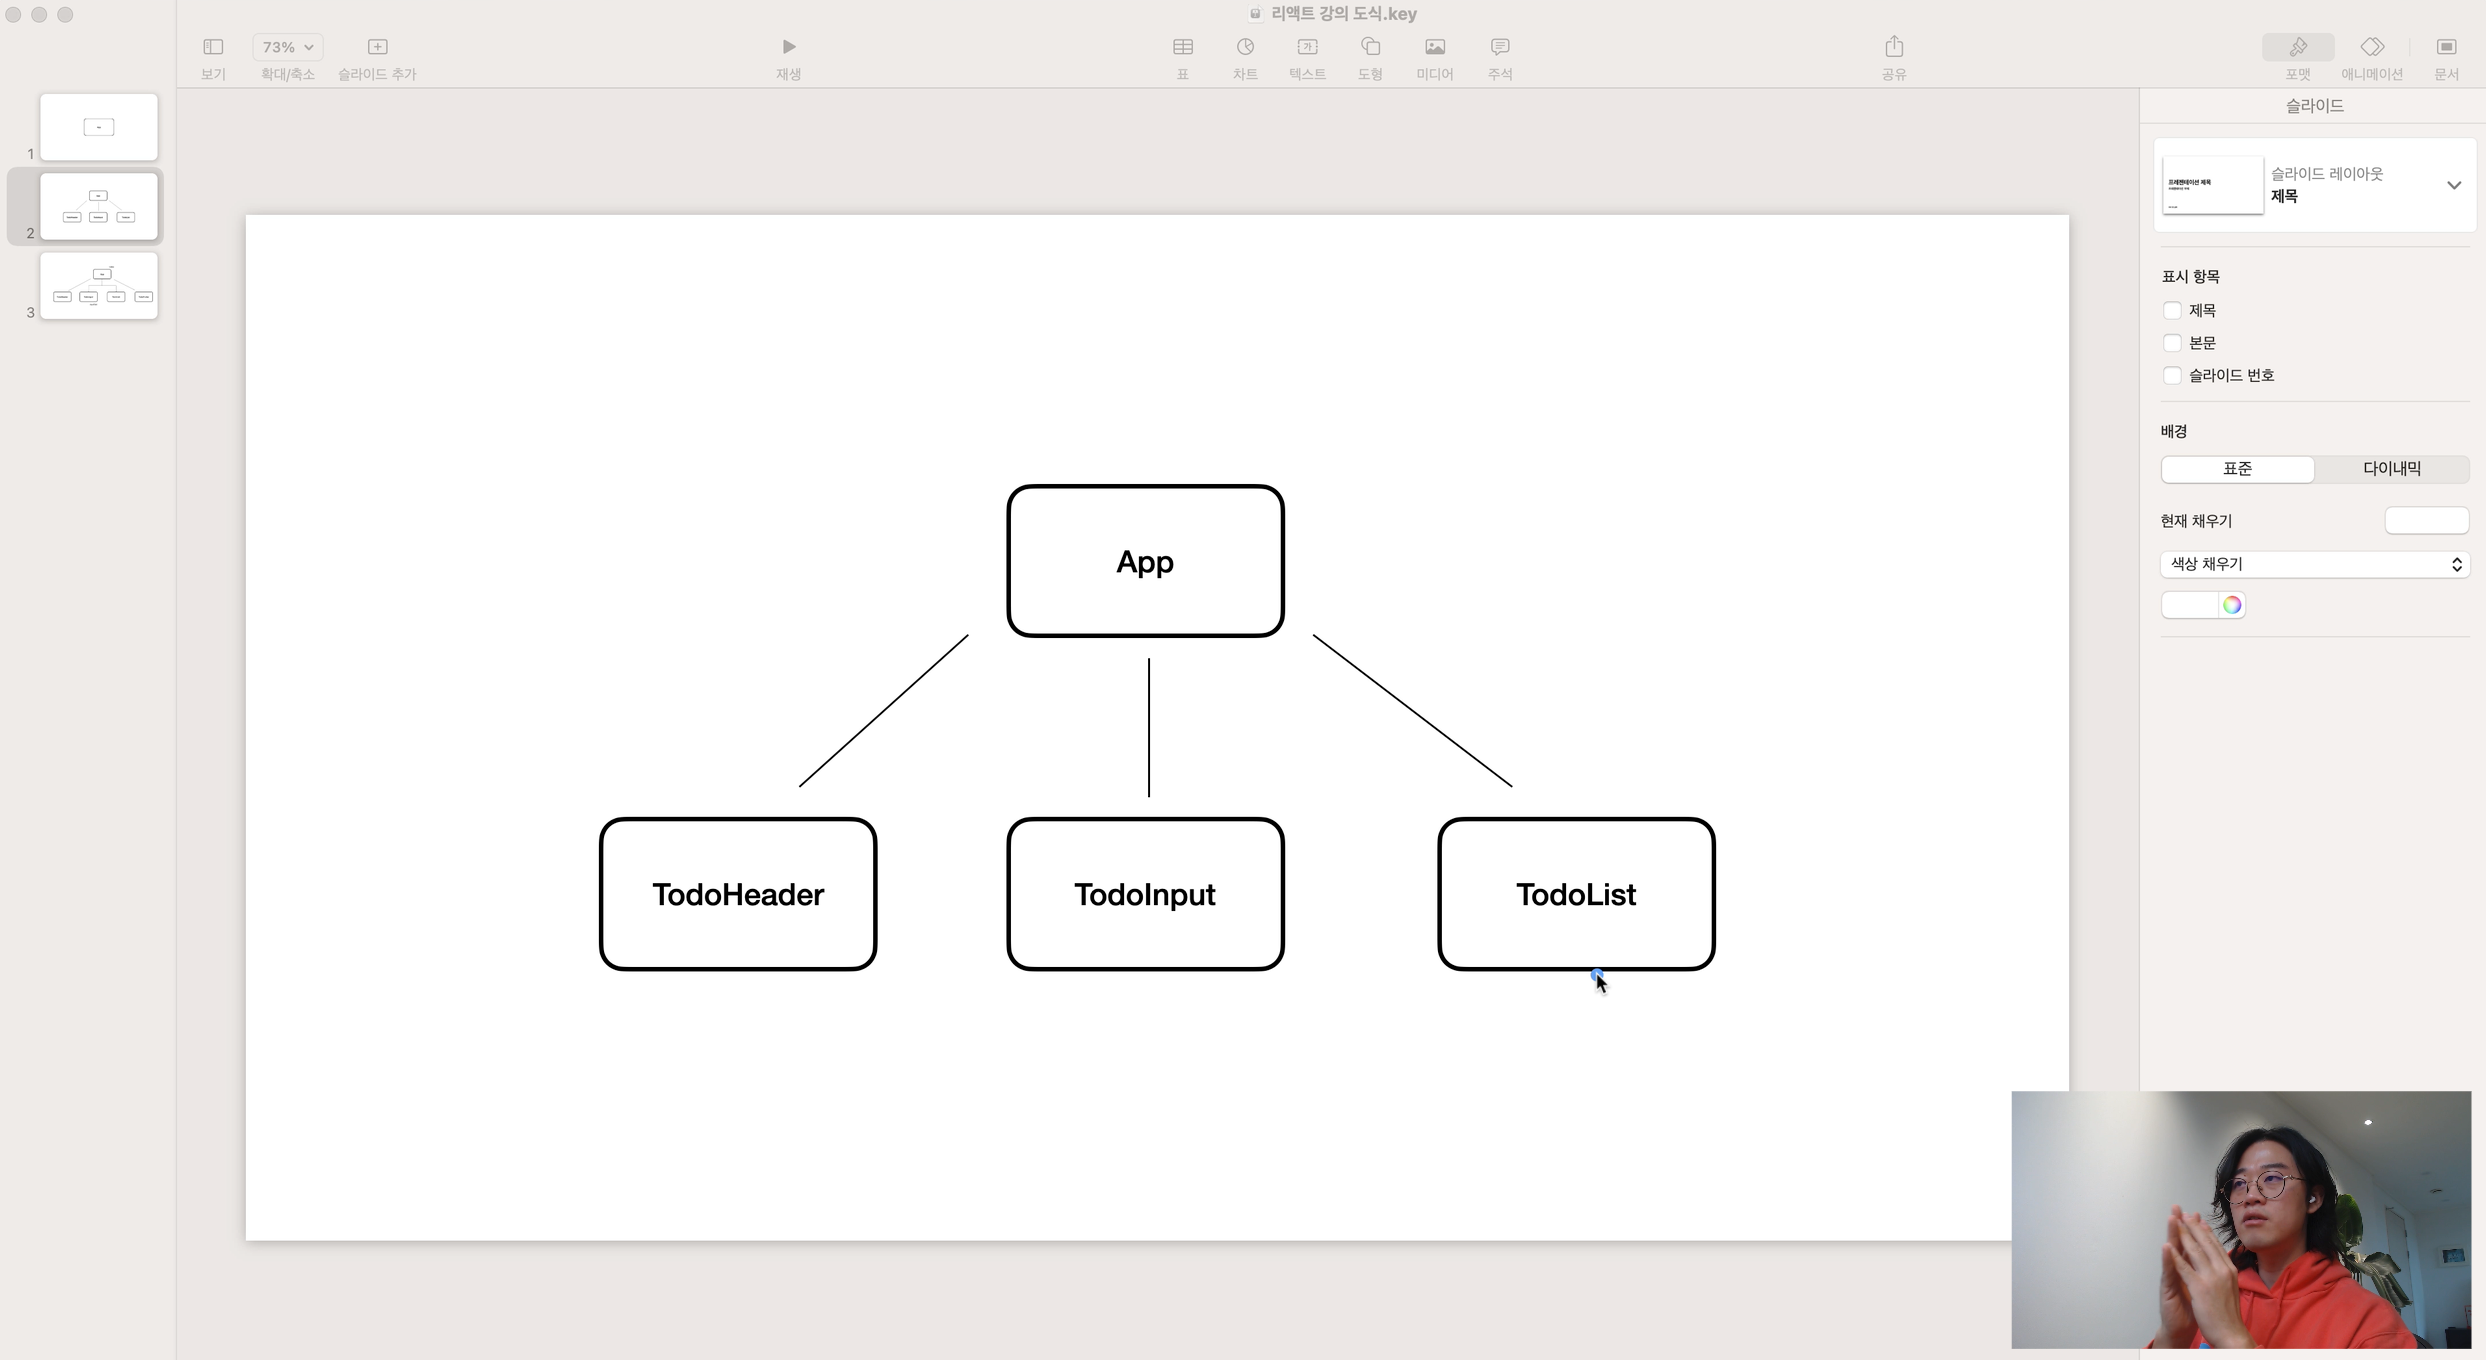The width and height of the screenshot is (2486, 1360).
Task: Click the Comment icon in toolbar
Action: pos(1499,47)
